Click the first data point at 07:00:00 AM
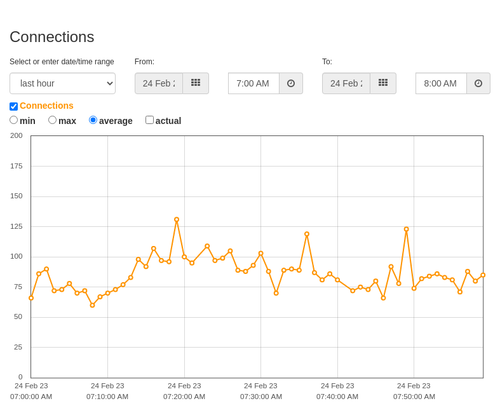This screenshot has width=500, height=403. pyautogui.click(x=31, y=298)
